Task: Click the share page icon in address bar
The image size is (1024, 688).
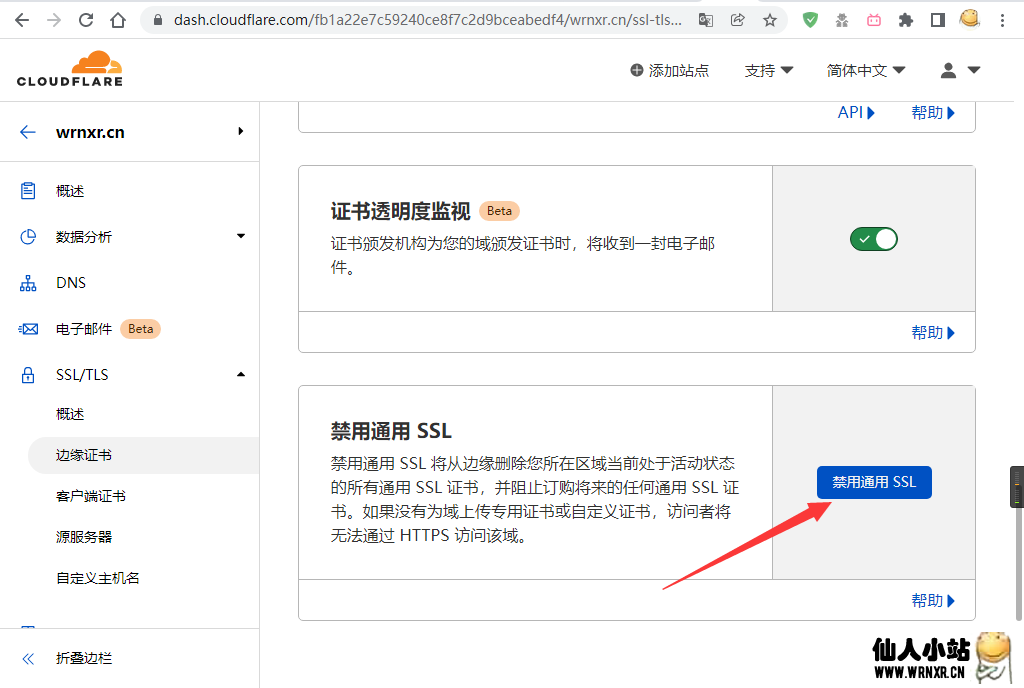Action: (x=737, y=20)
